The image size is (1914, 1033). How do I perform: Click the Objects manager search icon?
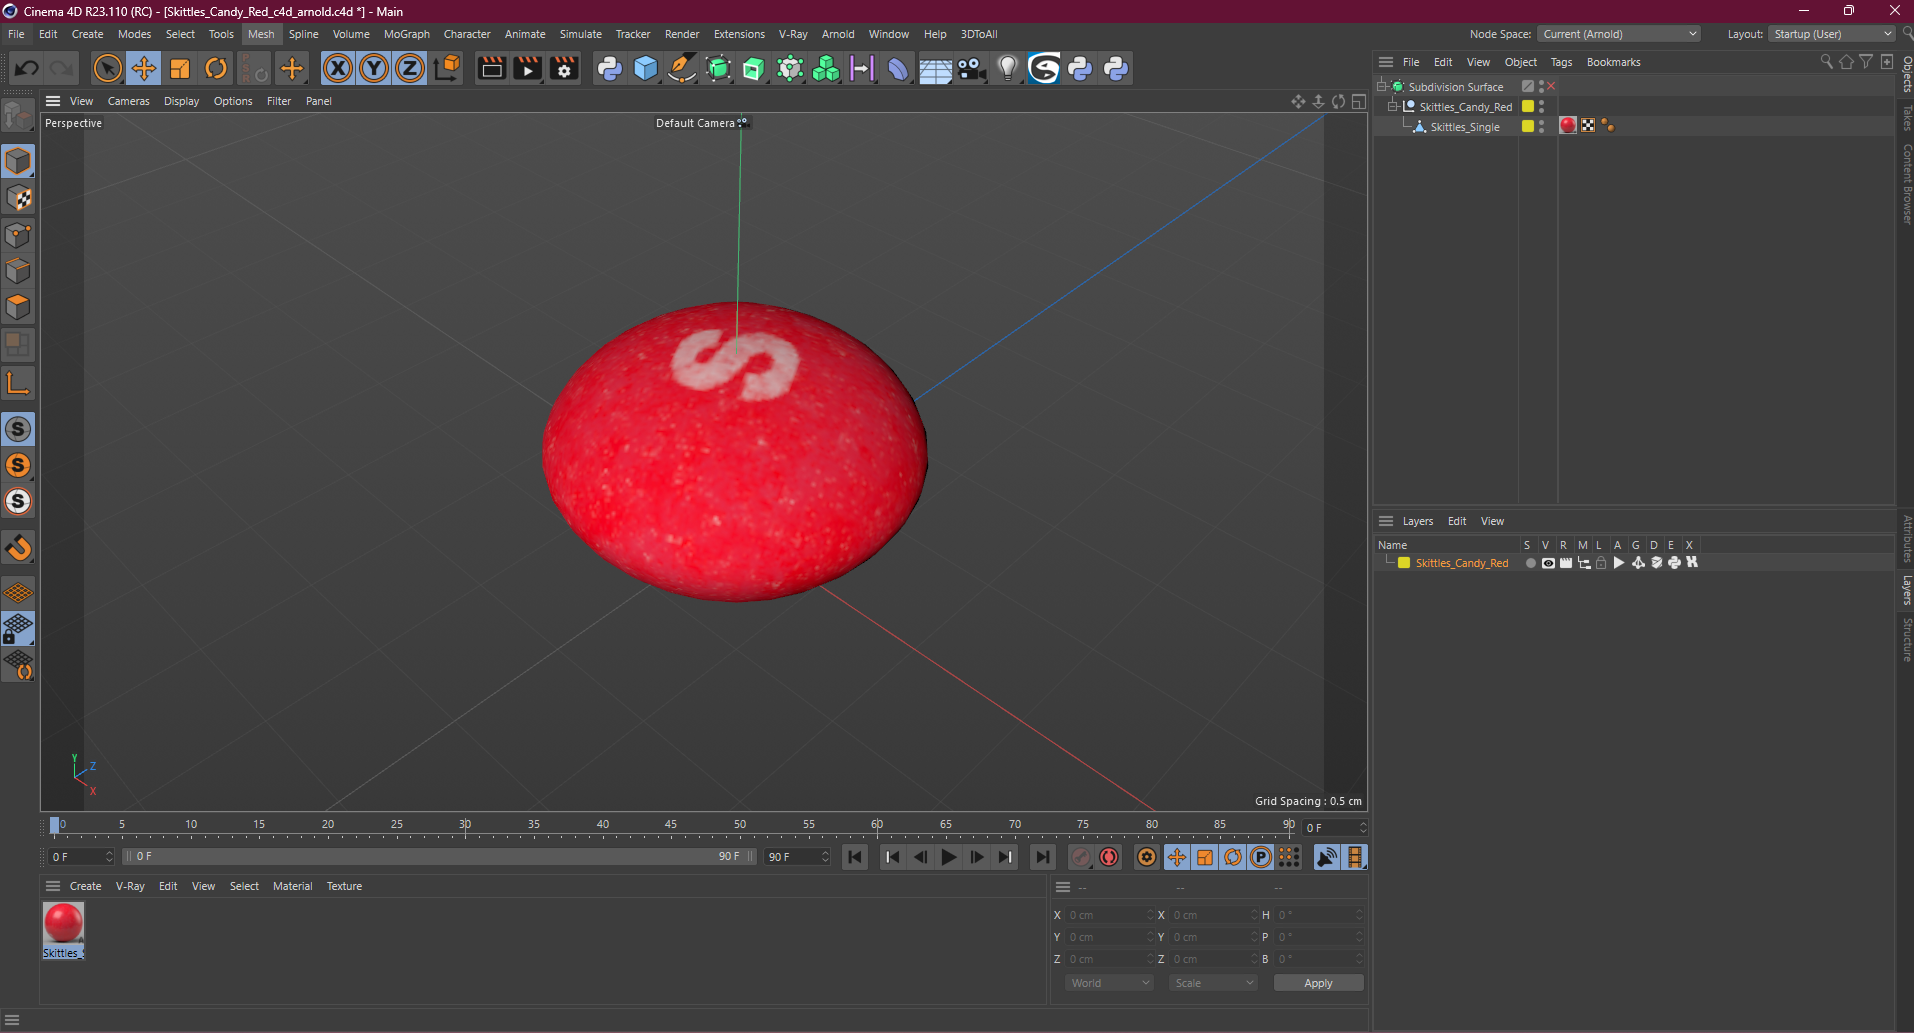1826,62
